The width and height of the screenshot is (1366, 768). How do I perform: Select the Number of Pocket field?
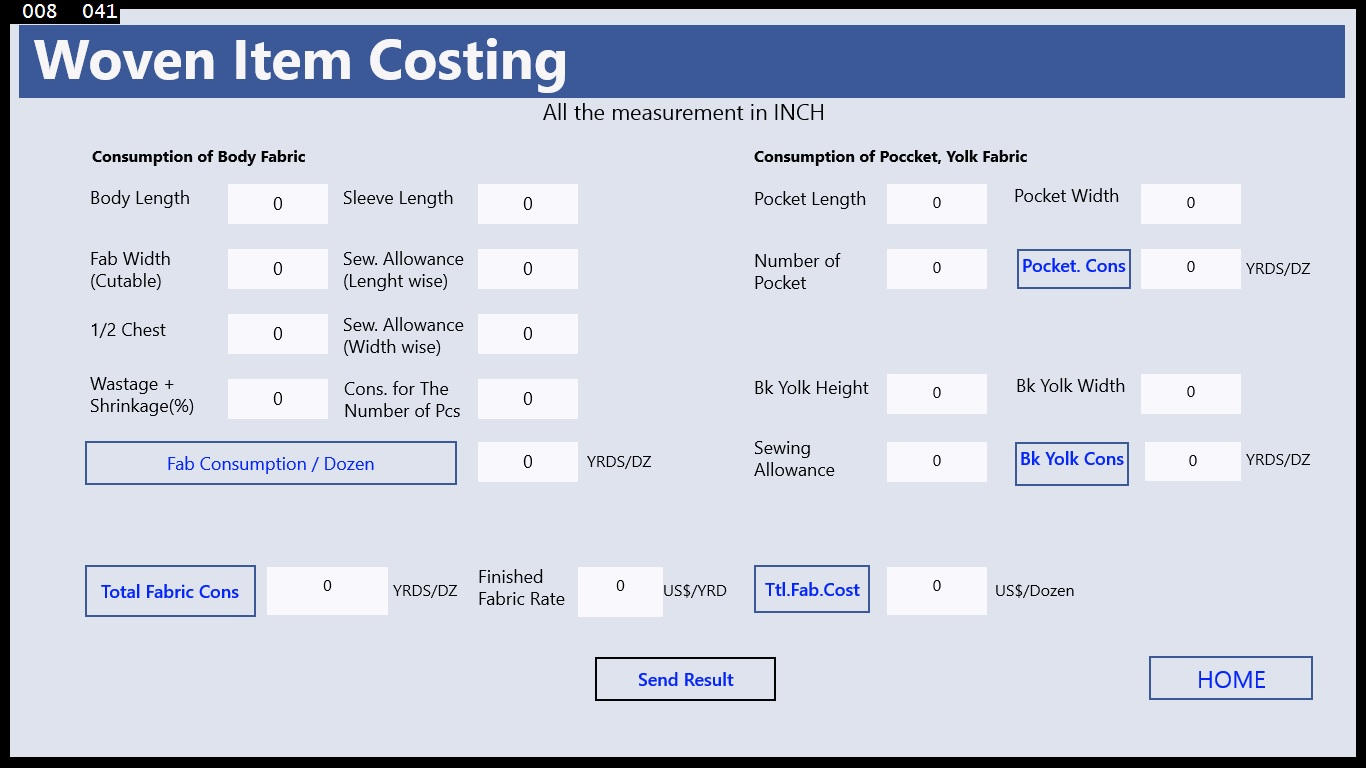tap(936, 268)
